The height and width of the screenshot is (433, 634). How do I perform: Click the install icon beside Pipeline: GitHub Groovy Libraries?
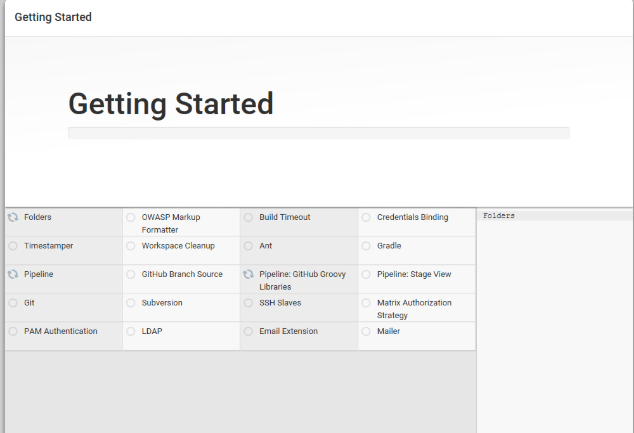[248, 275]
